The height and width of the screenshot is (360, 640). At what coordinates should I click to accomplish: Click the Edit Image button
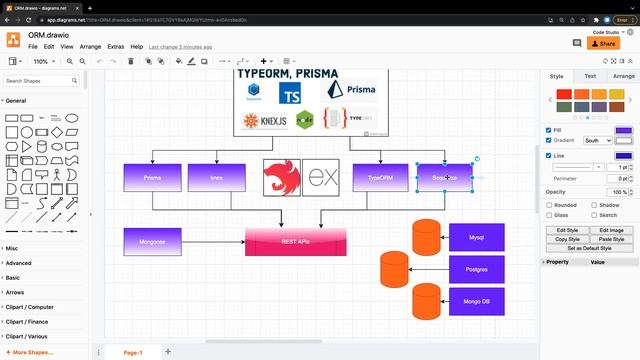[x=611, y=230]
